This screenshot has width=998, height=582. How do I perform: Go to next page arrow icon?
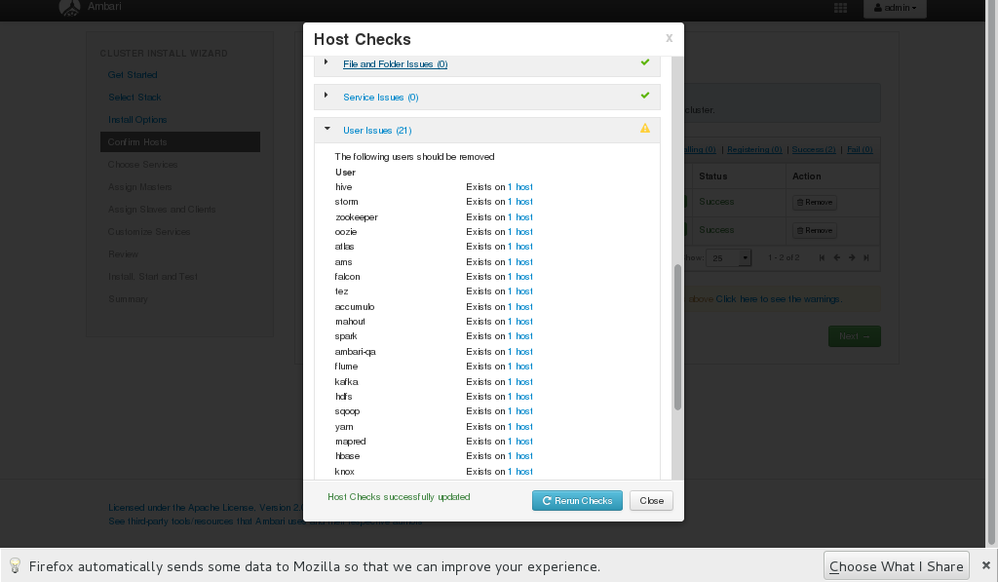tap(852, 258)
